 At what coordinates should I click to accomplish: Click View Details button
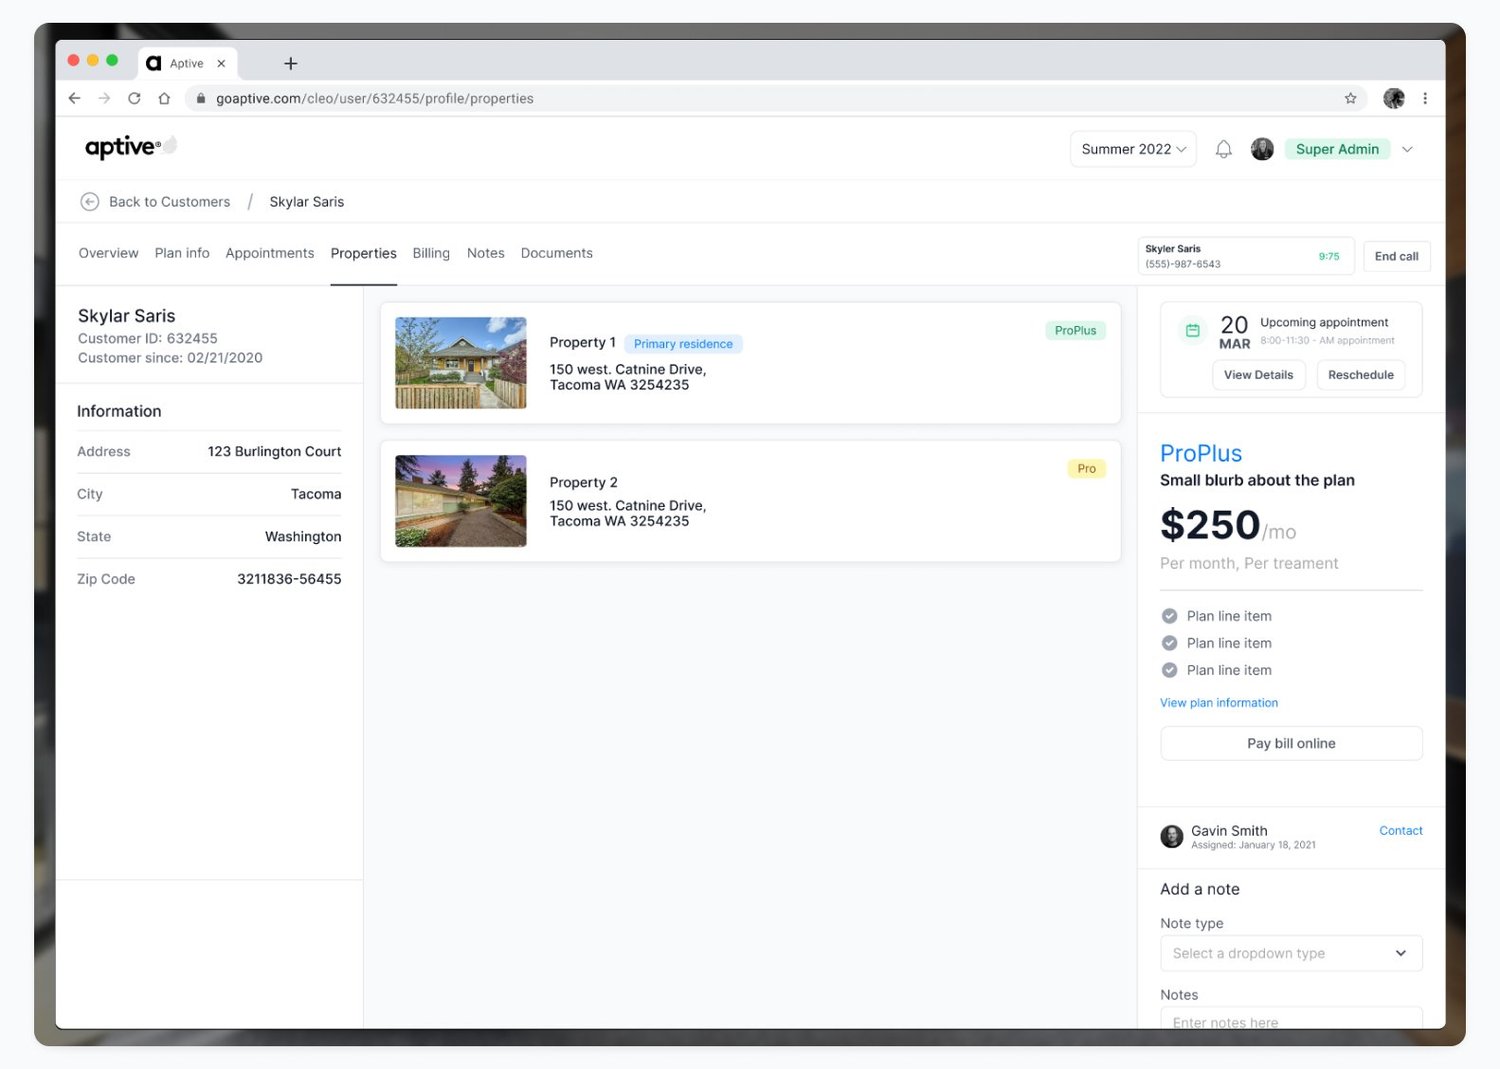click(x=1258, y=375)
